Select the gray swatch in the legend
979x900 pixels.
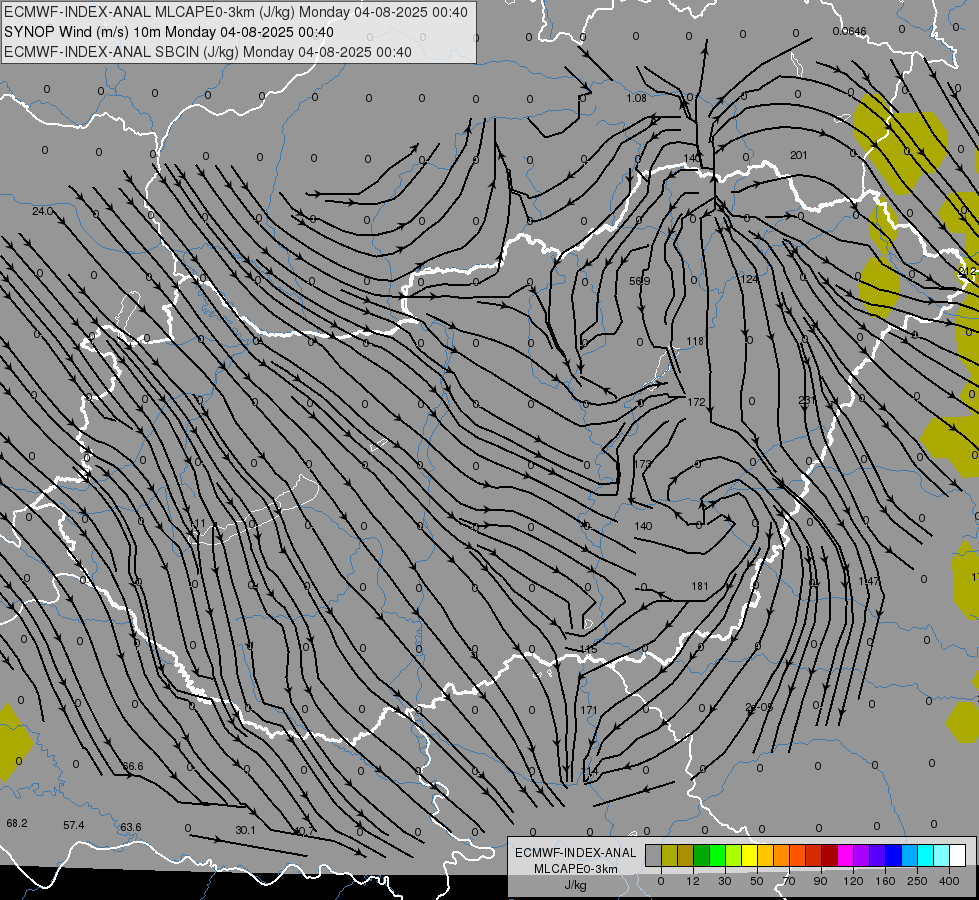[x=653, y=855]
